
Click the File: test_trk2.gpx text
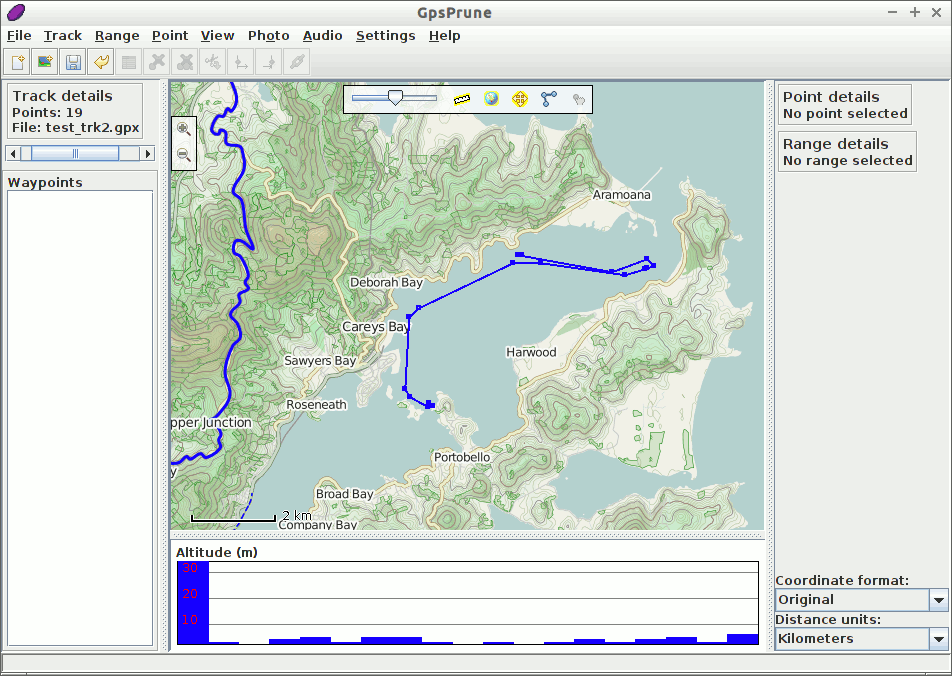(x=75, y=128)
